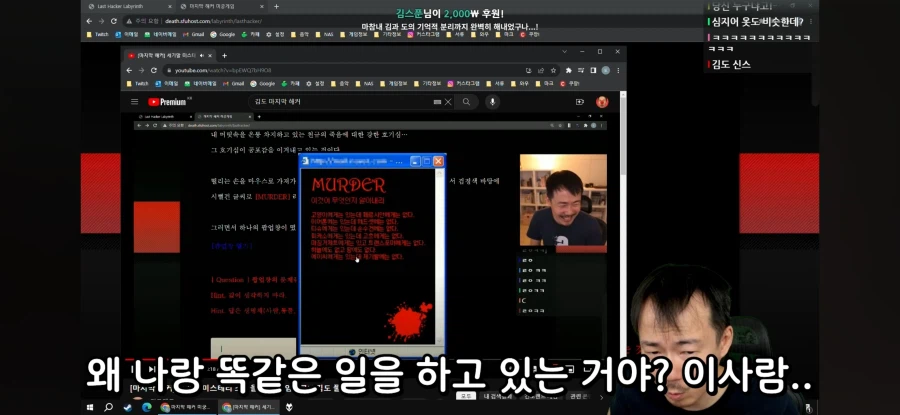Open the Gmail bookmark in YouTube window
This screenshot has height=415, width=900.
coord(233,83)
